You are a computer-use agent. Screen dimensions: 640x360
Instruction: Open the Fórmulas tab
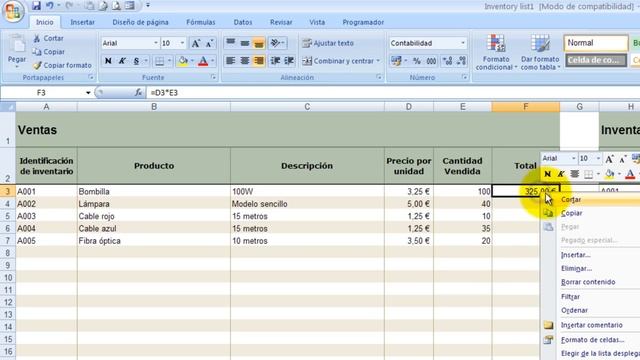point(200,22)
